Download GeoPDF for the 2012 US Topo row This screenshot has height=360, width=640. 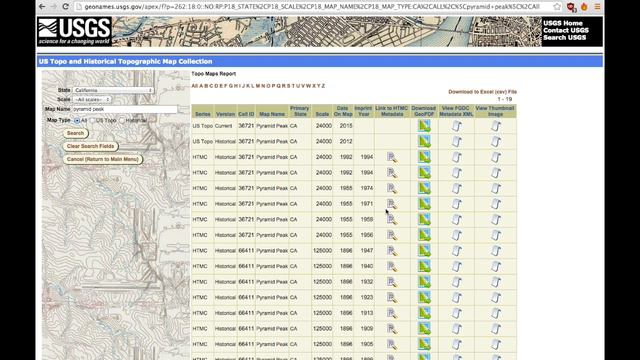pos(424,141)
